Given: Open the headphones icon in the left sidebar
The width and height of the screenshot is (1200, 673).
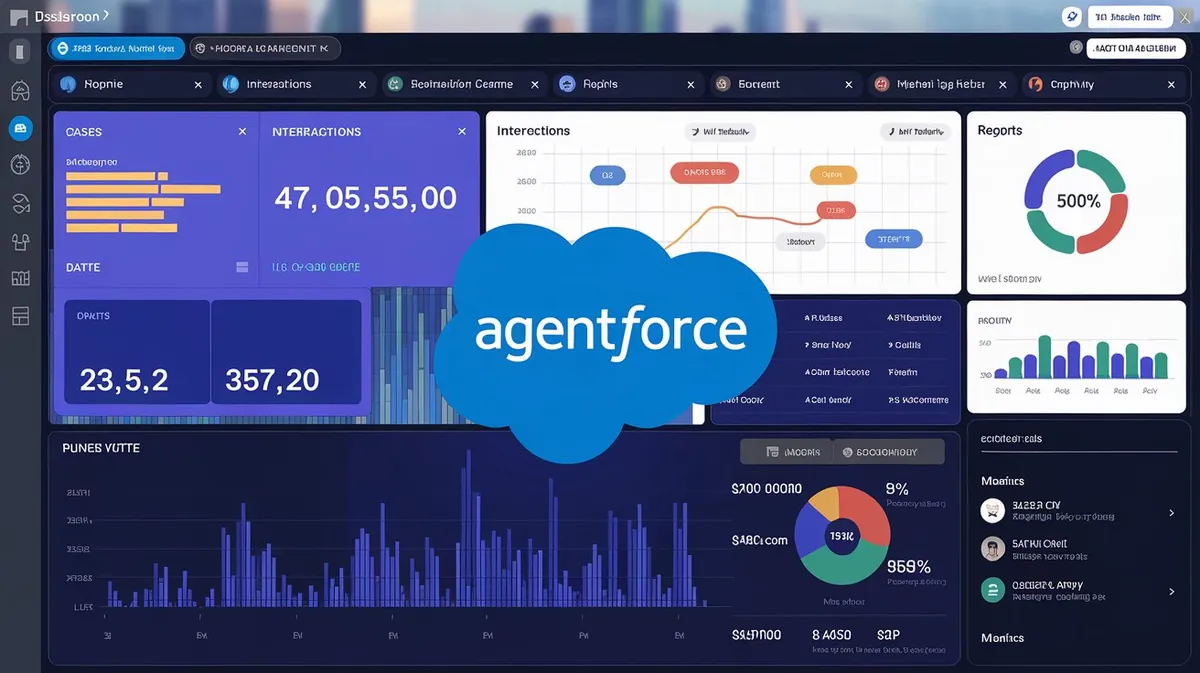Looking at the screenshot, I should click(20, 203).
